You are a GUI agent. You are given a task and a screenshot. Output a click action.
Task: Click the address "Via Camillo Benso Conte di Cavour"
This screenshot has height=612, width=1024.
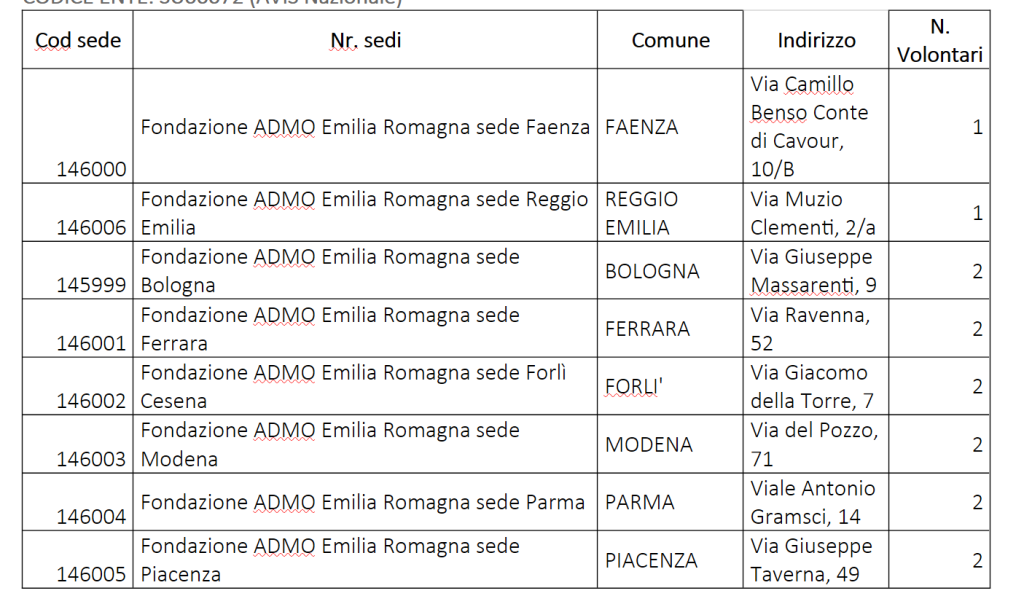809,127
